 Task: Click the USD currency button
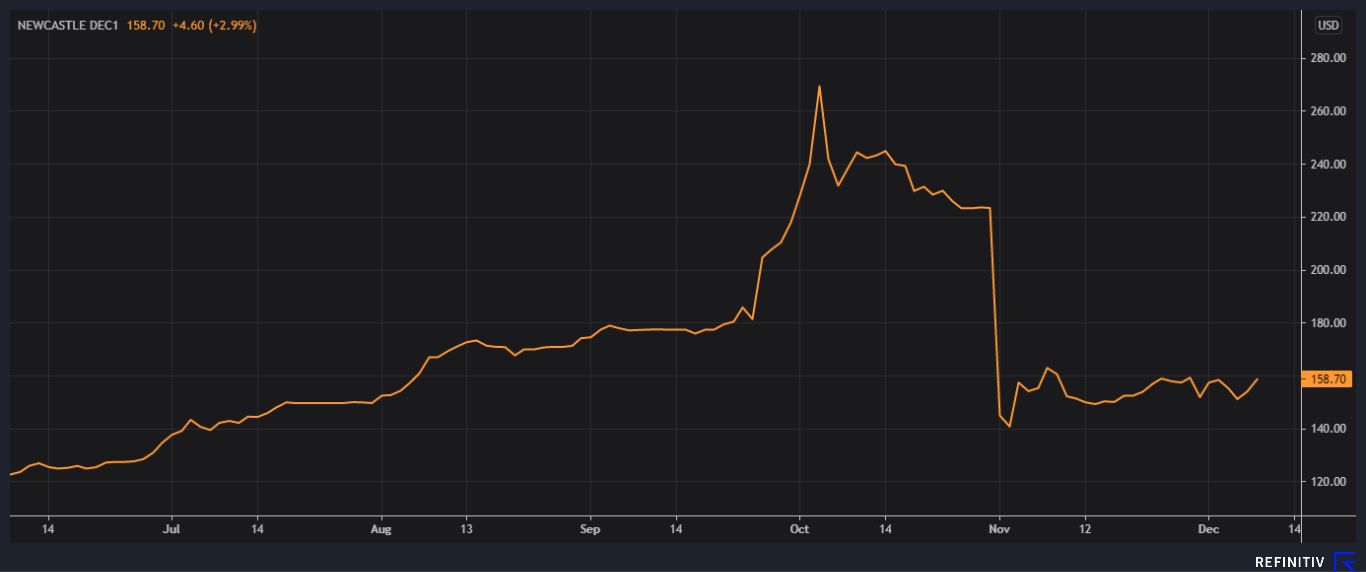pyautogui.click(x=1327, y=25)
